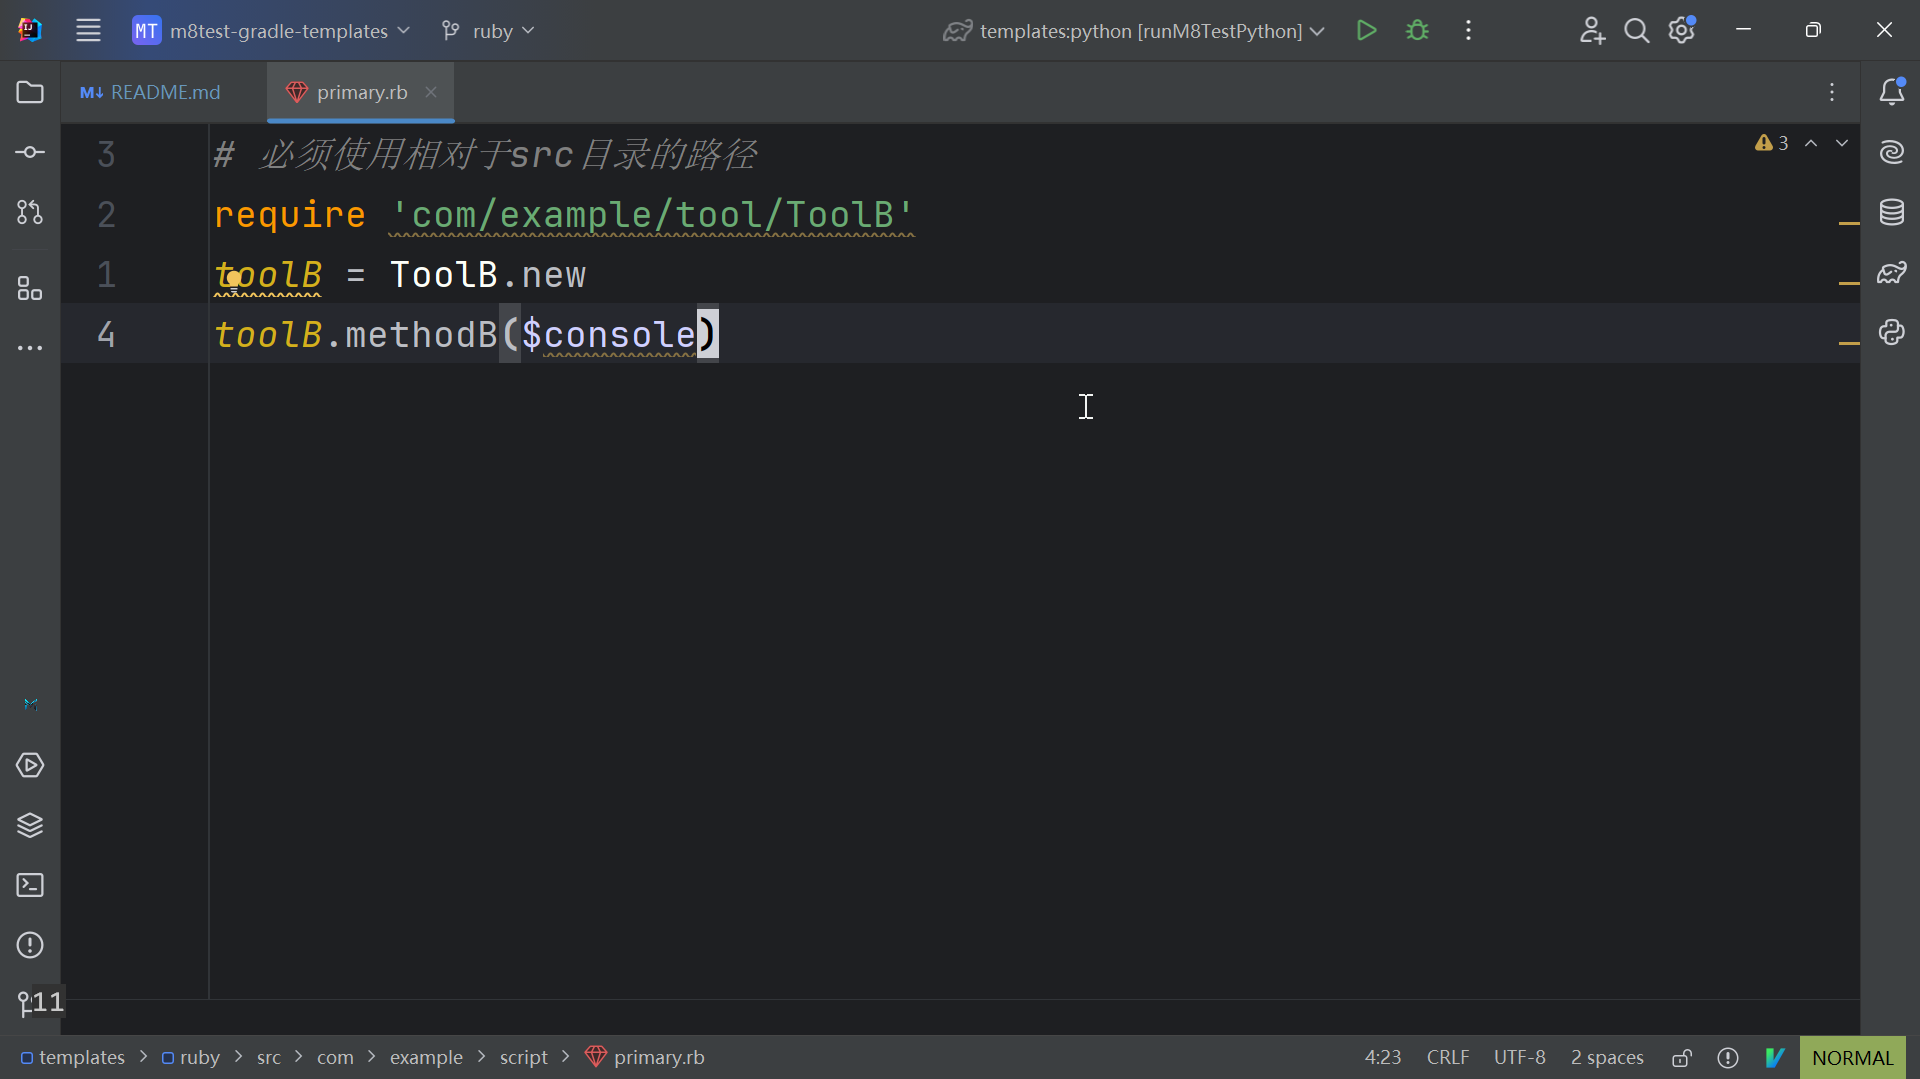Click the 3 warnings inspection indicator
The width and height of the screenshot is (1920, 1079).
[x=1771, y=143]
